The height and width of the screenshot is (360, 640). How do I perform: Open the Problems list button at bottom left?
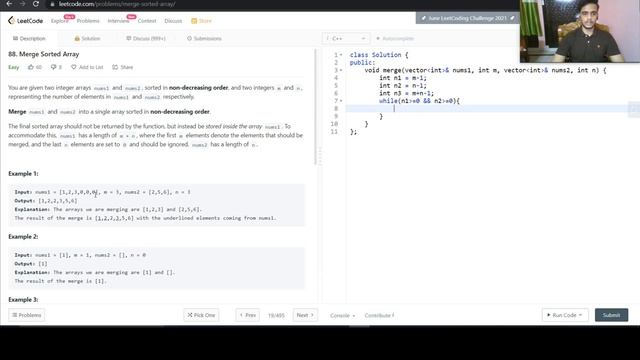[27, 315]
